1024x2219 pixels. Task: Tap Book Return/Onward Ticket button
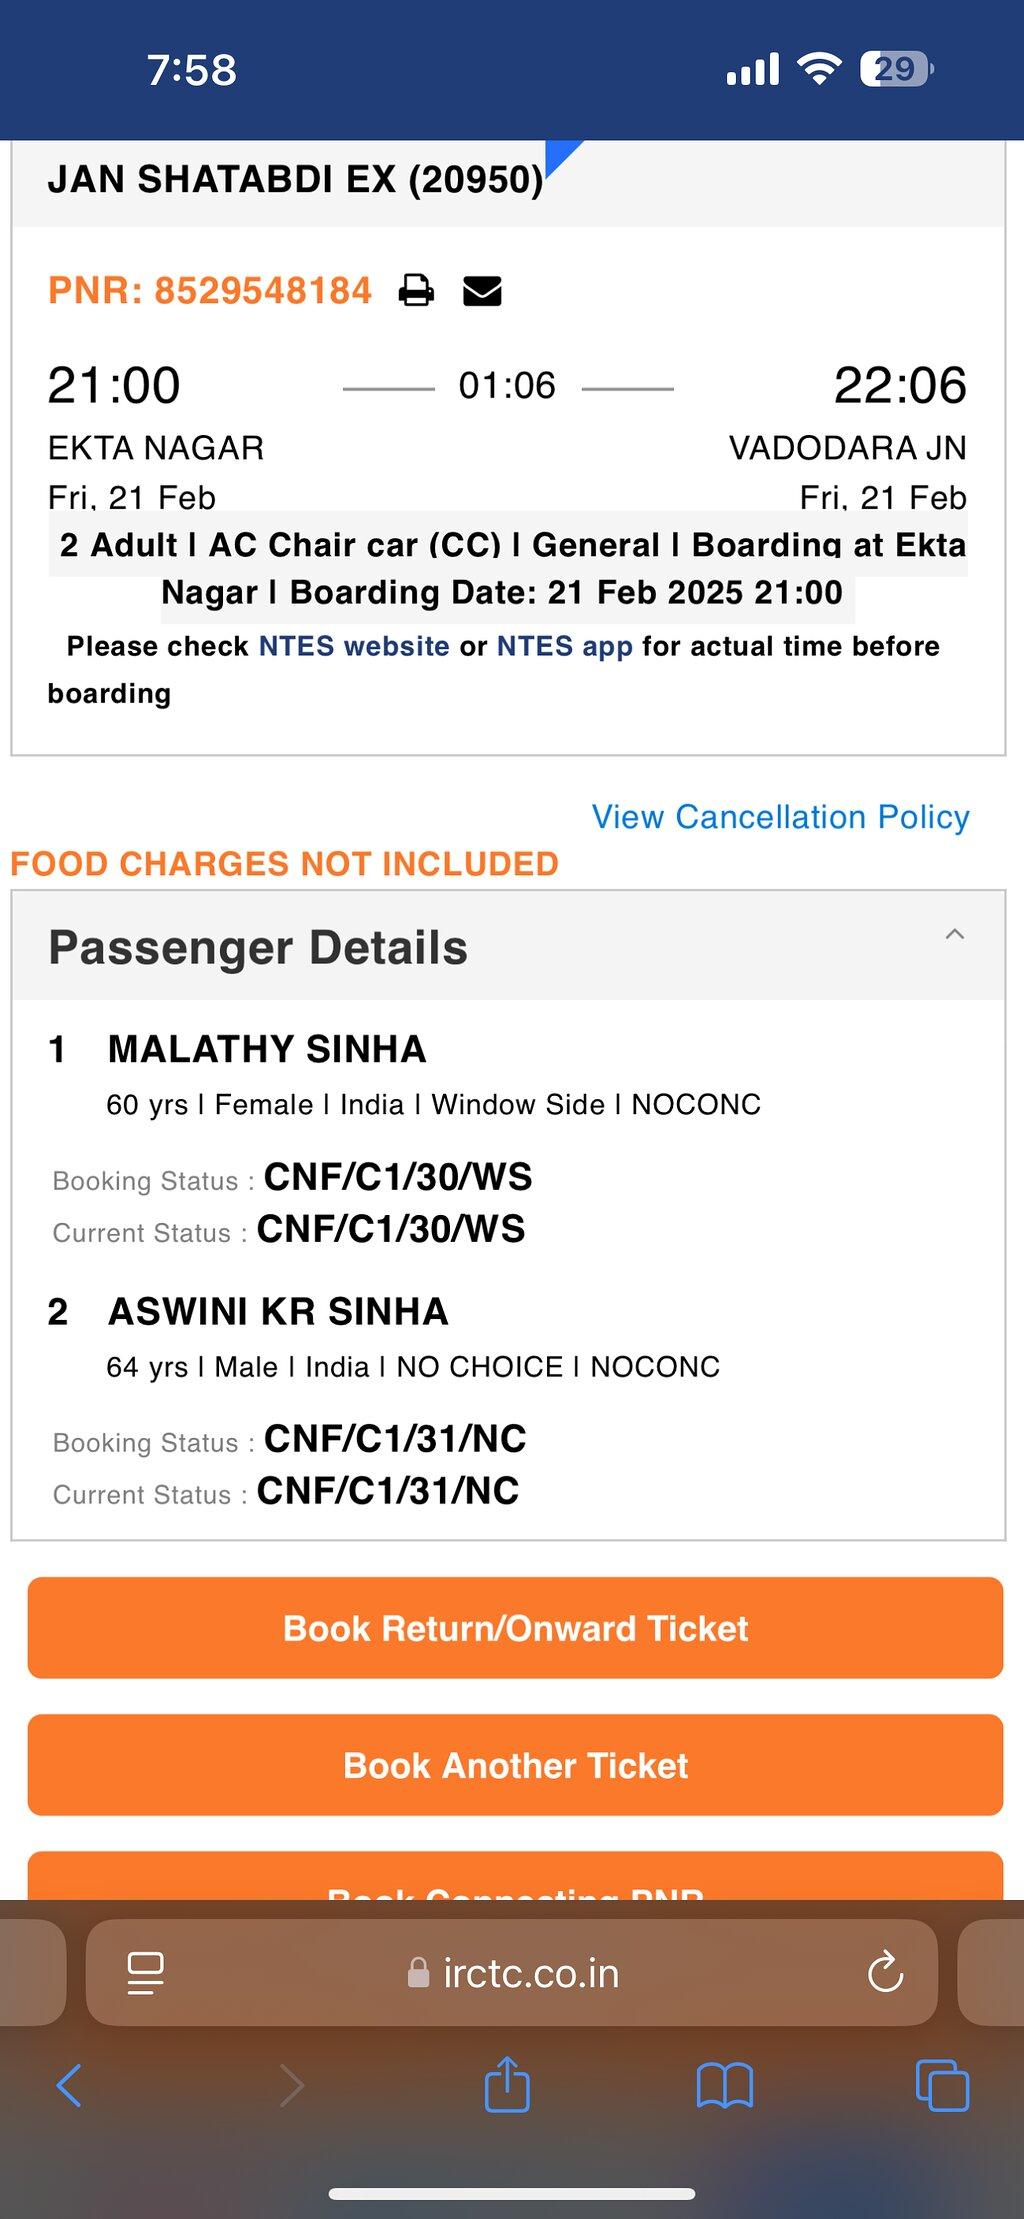point(515,1628)
